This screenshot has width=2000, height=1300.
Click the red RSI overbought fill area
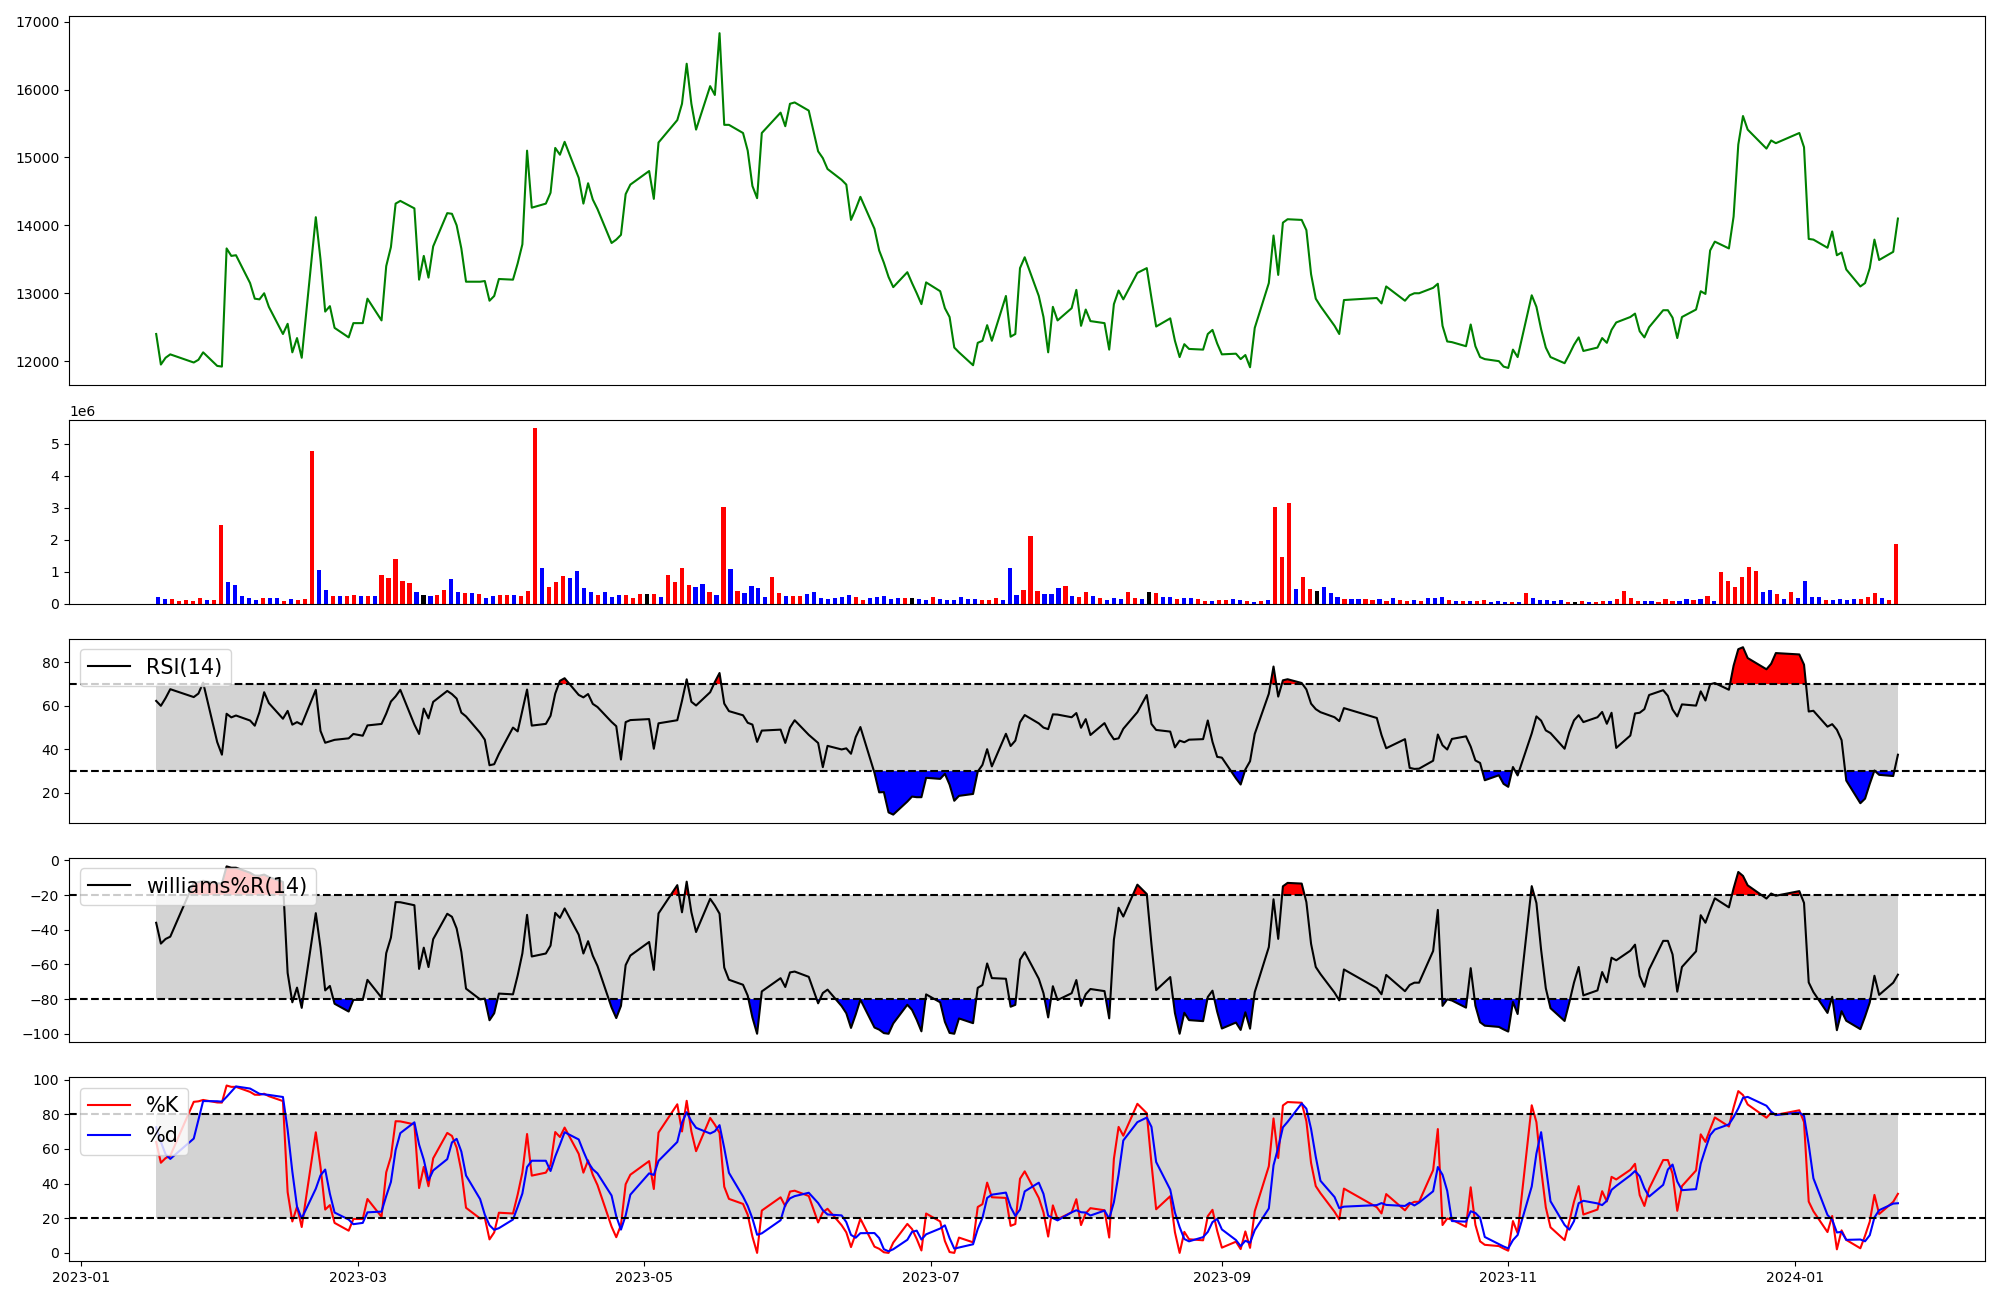(1768, 670)
